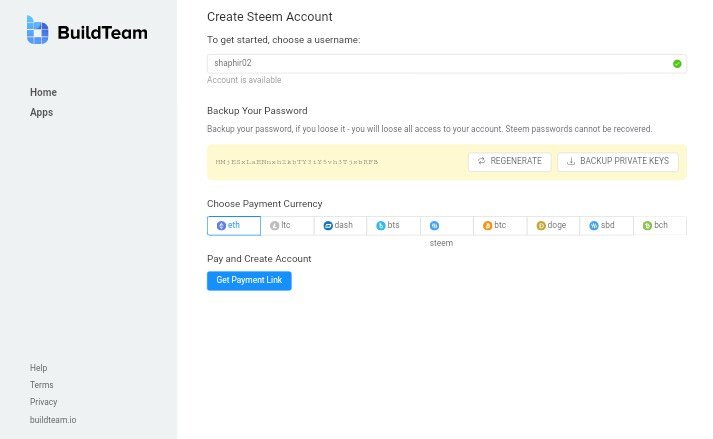This screenshot has height=439, width=713.
Task: Click the BitShares coin icon
Action: tap(381, 226)
